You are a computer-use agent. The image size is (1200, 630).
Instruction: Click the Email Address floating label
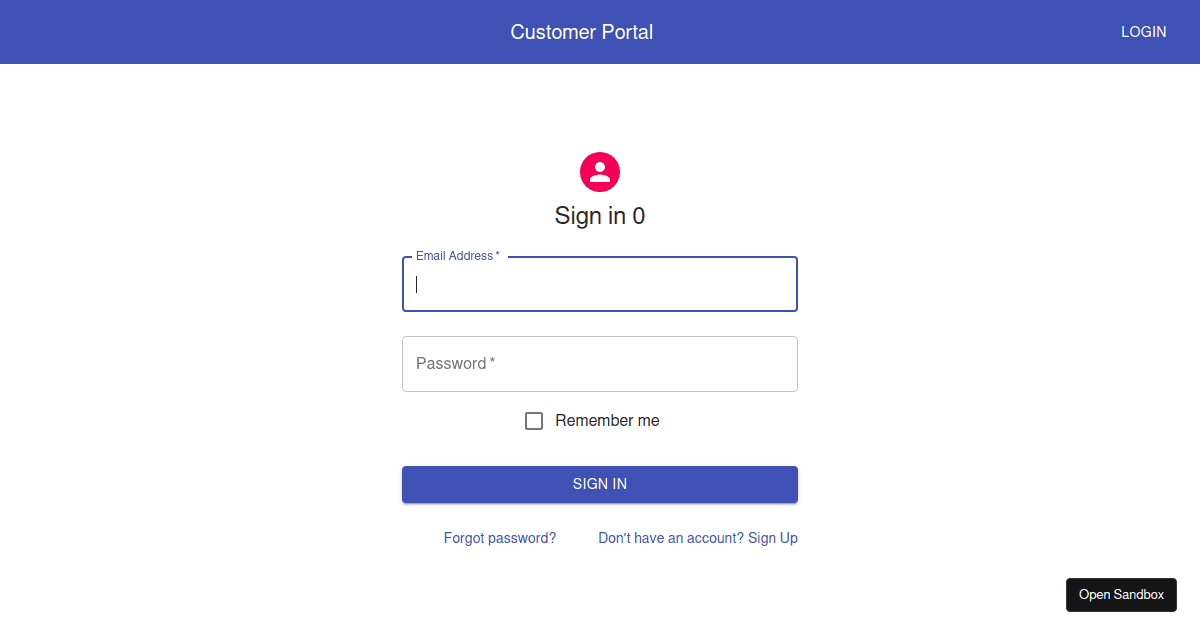pyautogui.click(x=453, y=255)
